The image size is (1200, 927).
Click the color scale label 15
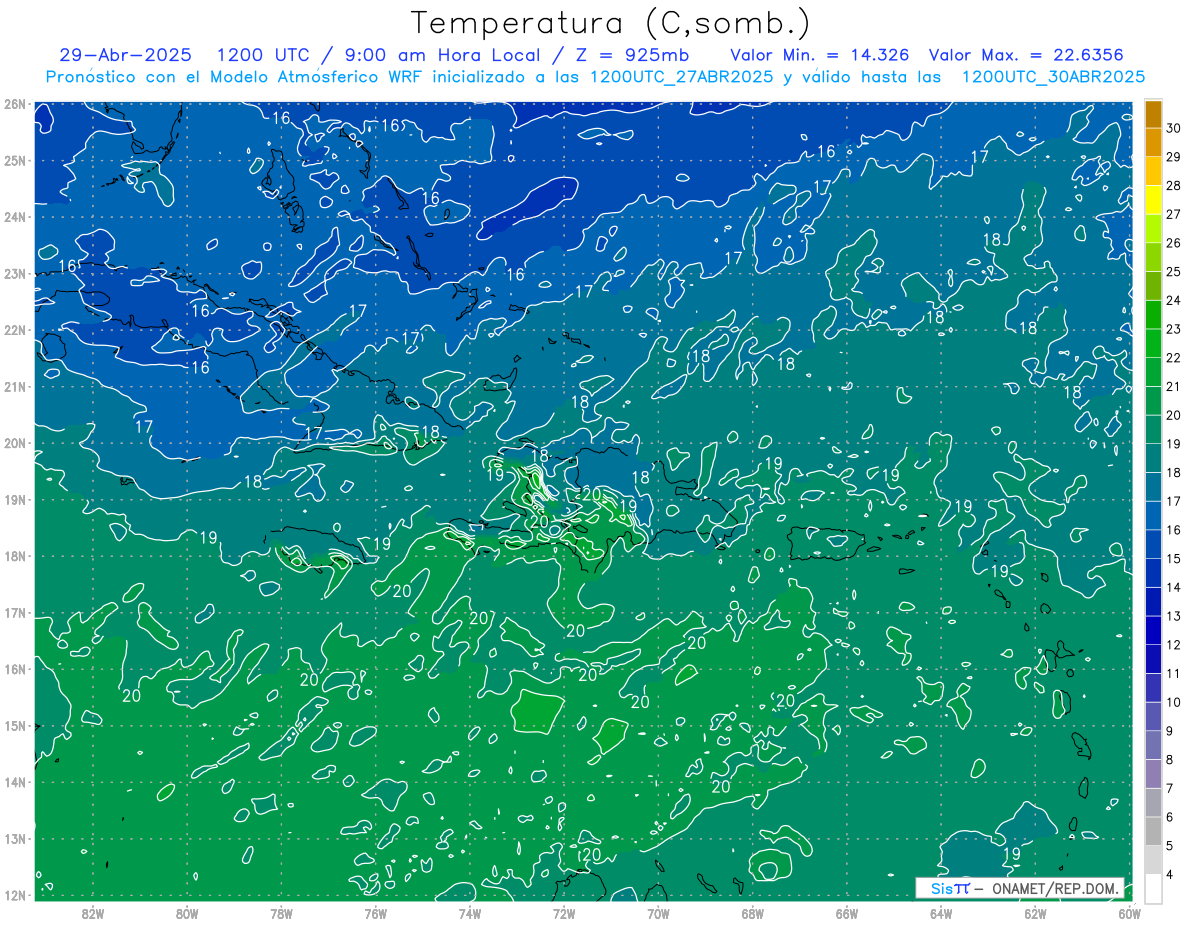tap(1174, 558)
